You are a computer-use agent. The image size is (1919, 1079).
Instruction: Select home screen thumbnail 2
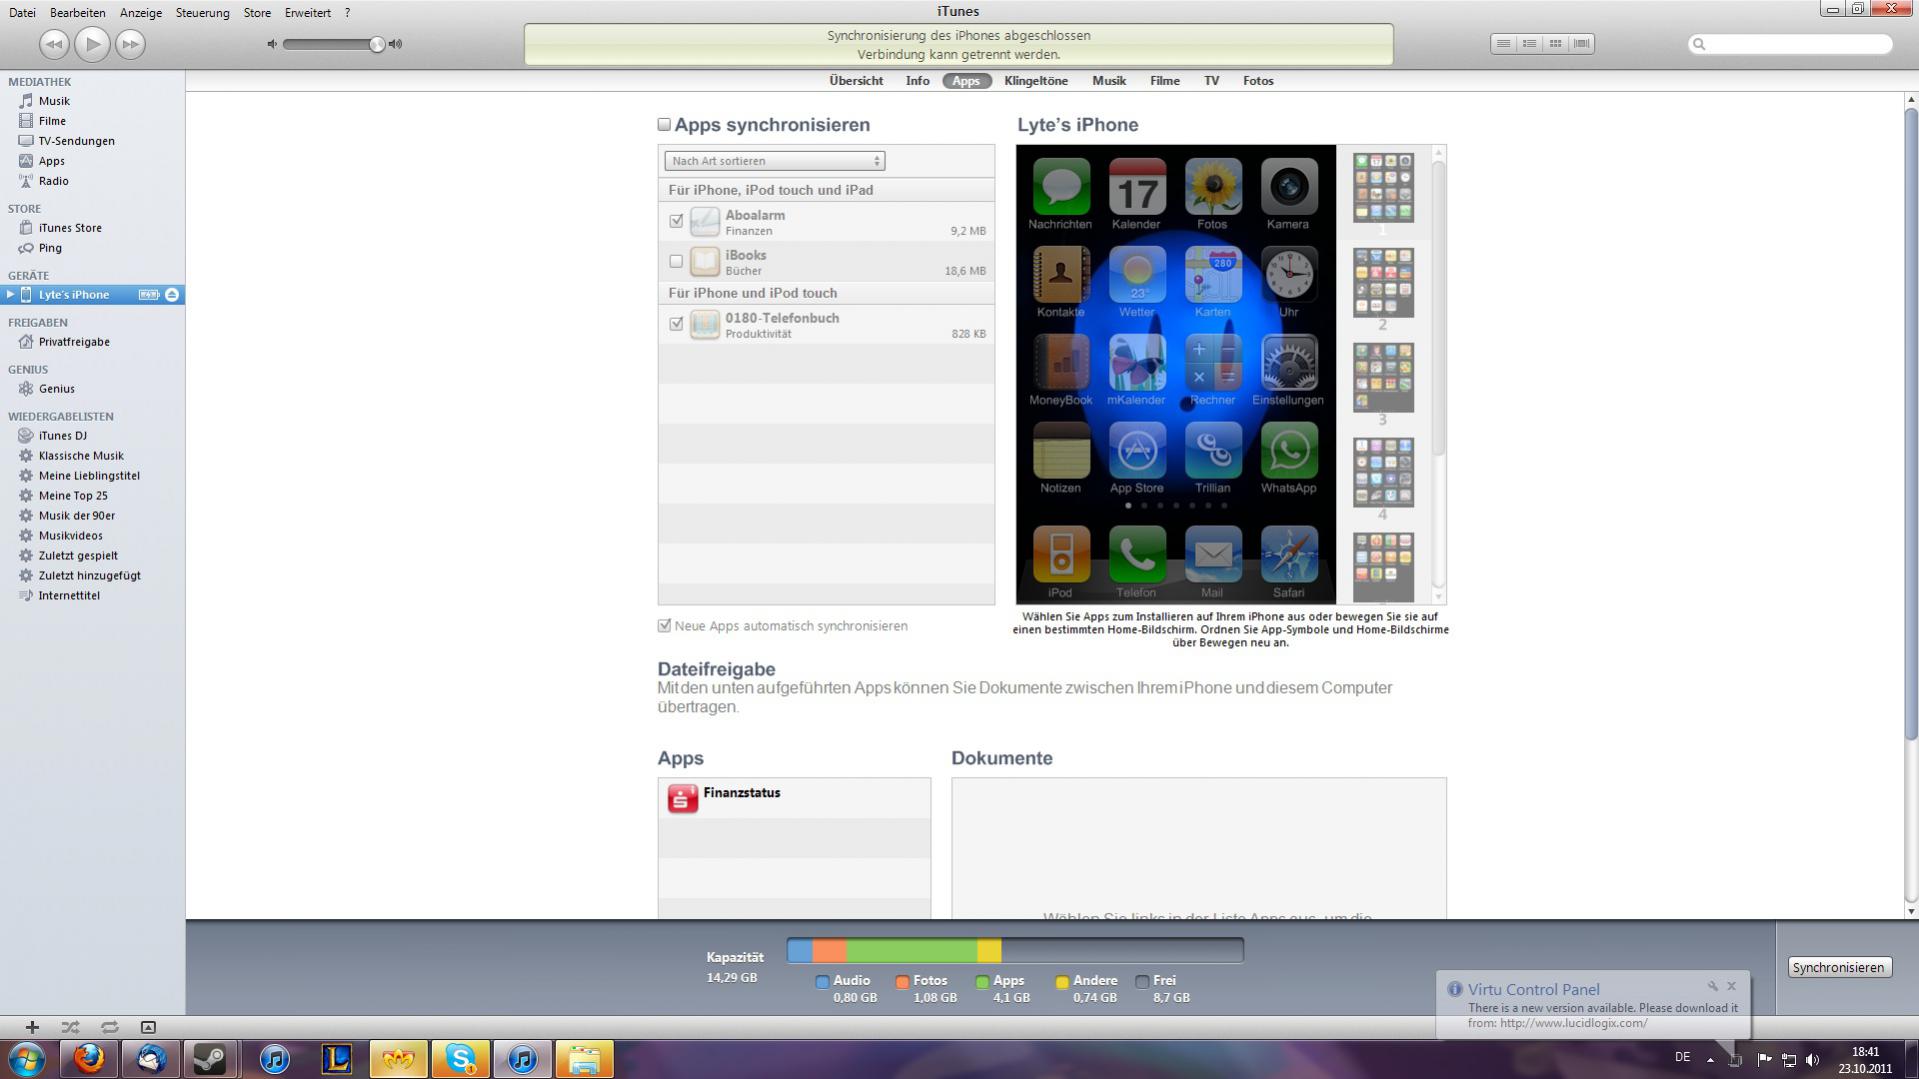[1383, 283]
